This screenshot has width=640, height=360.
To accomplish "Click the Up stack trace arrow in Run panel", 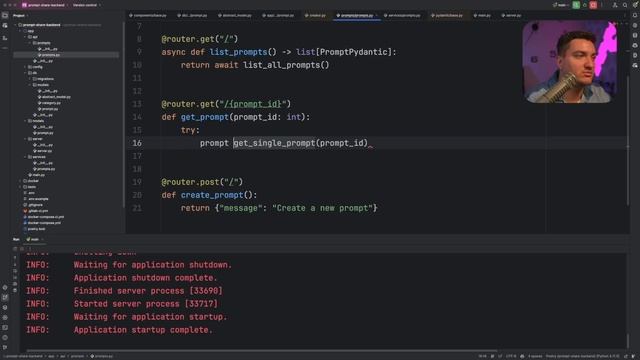I will point(15,258).
